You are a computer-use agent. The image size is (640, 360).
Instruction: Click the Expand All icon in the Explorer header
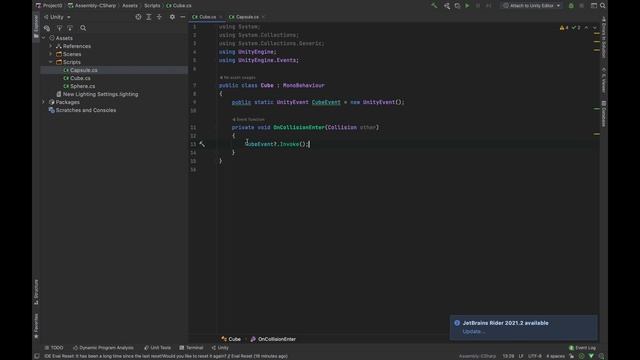point(149,17)
